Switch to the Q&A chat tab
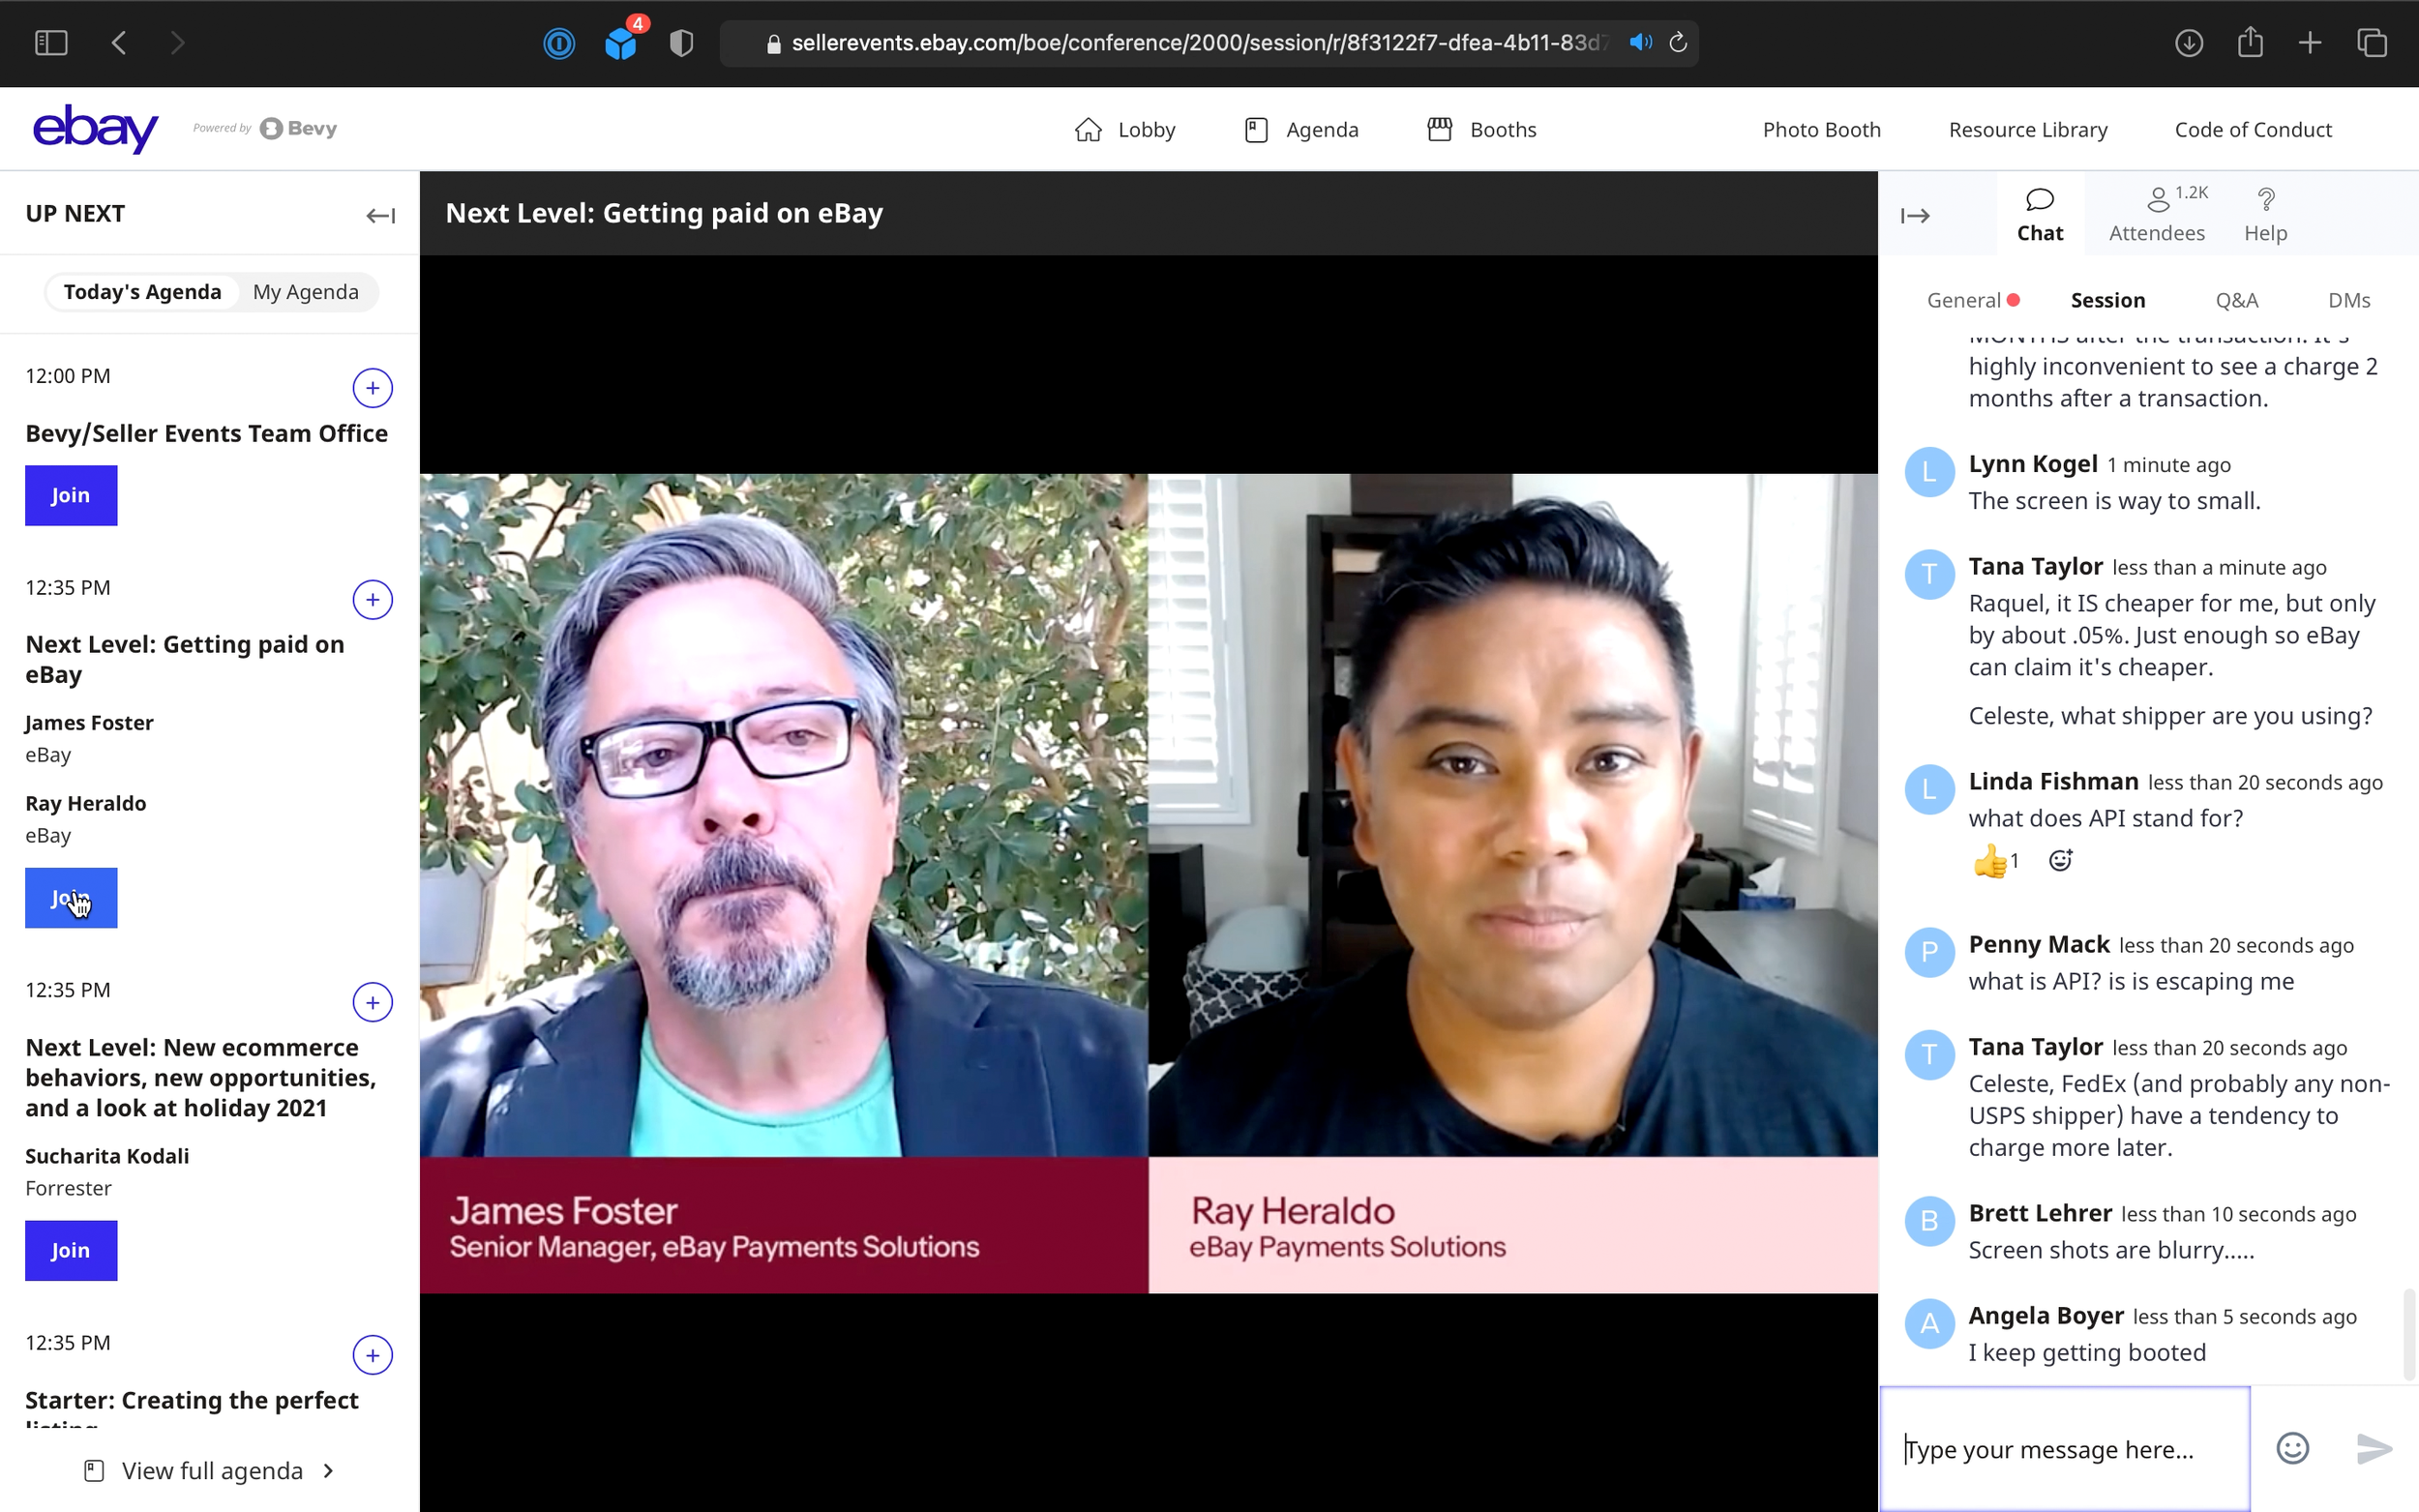 click(x=2236, y=300)
